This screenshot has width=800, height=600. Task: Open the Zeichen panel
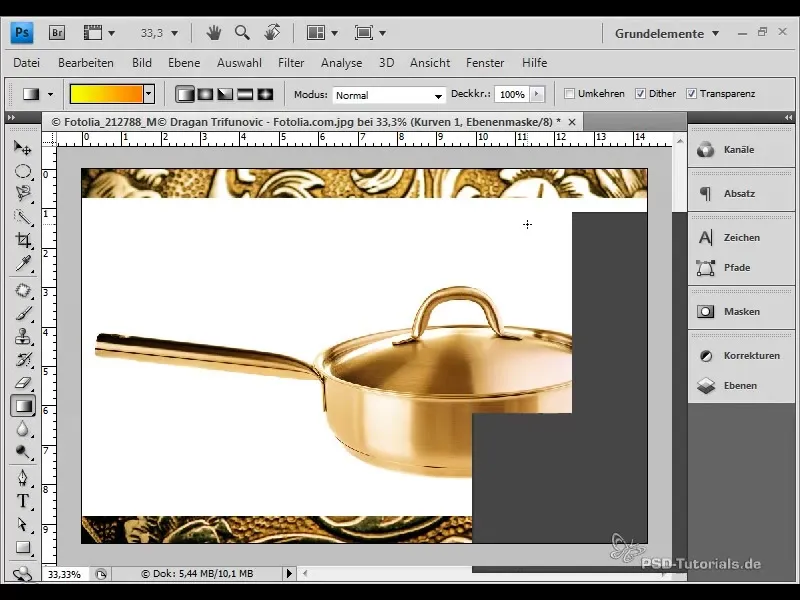[741, 238]
